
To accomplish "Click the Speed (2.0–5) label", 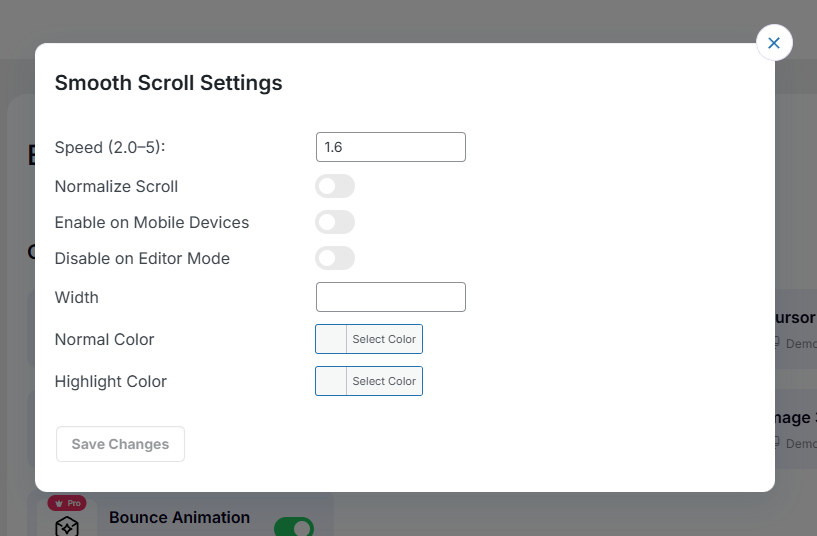I will click(110, 147).
